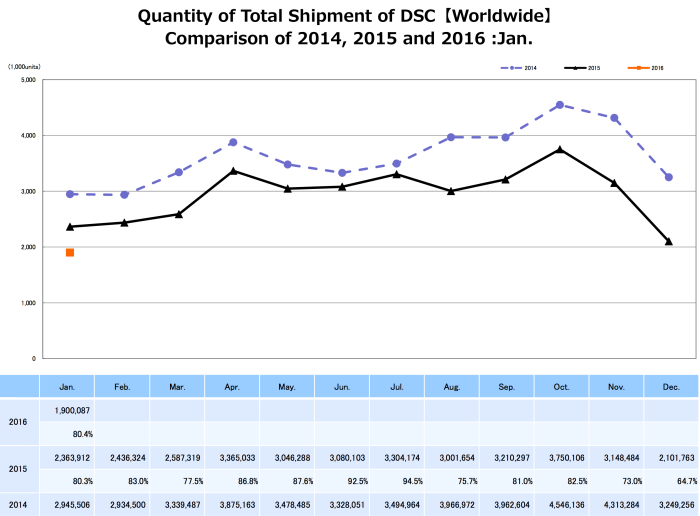Screen dimensions: 700x516
Task: Select the Apr. column header
Action: click(232, 387)
